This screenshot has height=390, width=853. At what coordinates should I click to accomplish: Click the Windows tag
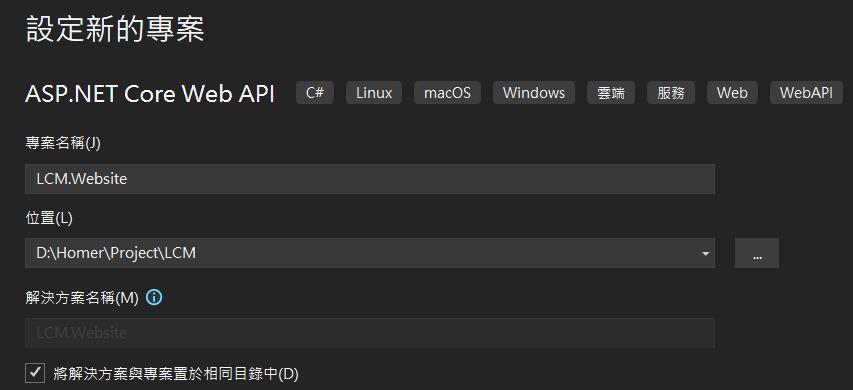534,92
